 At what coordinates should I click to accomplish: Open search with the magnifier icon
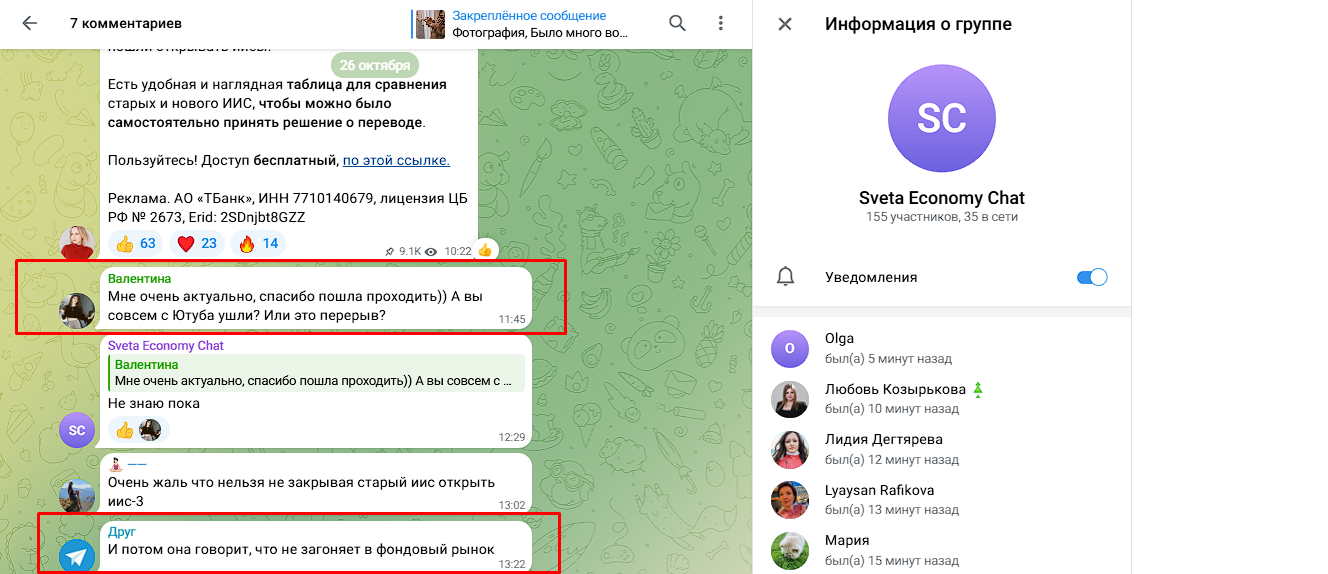(x=677, y=23)
